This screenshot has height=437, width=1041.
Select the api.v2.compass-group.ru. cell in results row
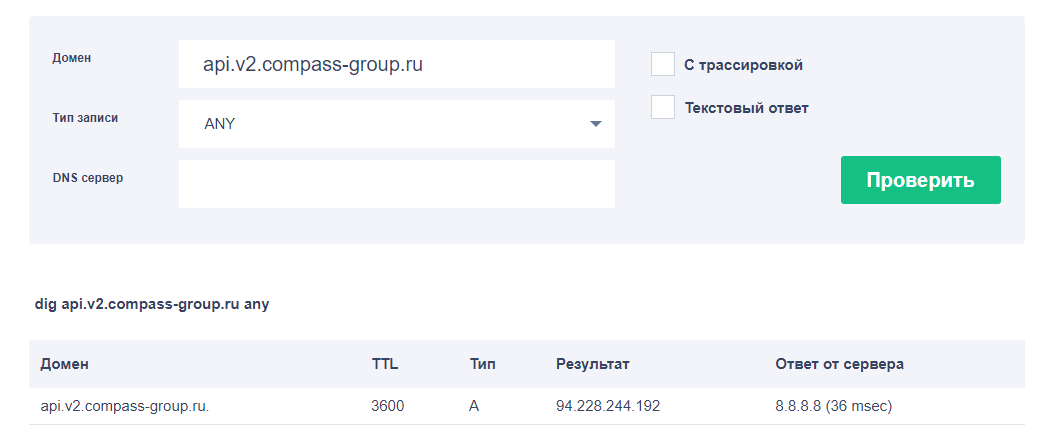click(124, 407)
